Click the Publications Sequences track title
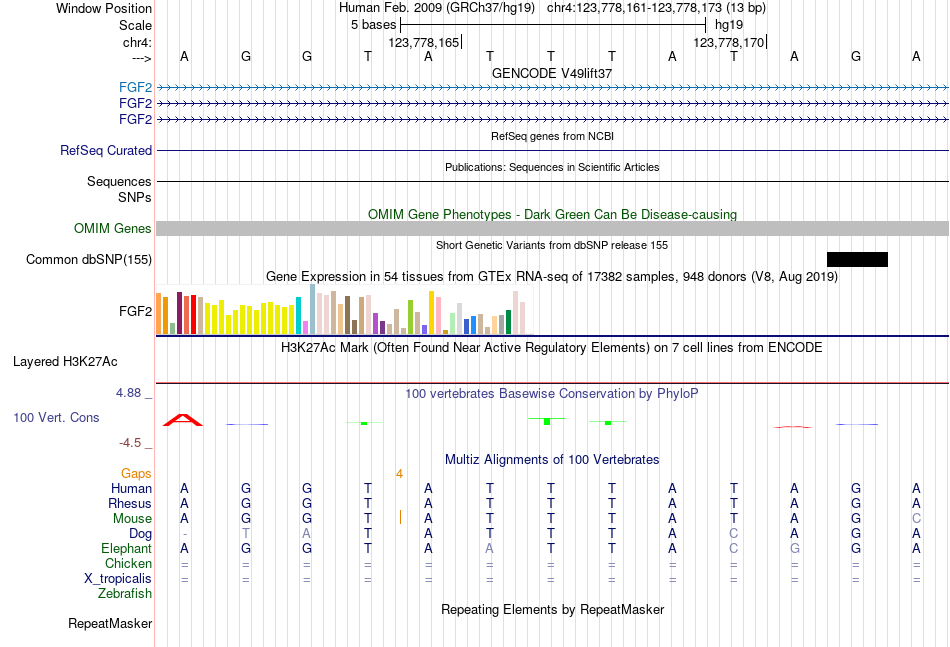 click(x=552, y=167)
